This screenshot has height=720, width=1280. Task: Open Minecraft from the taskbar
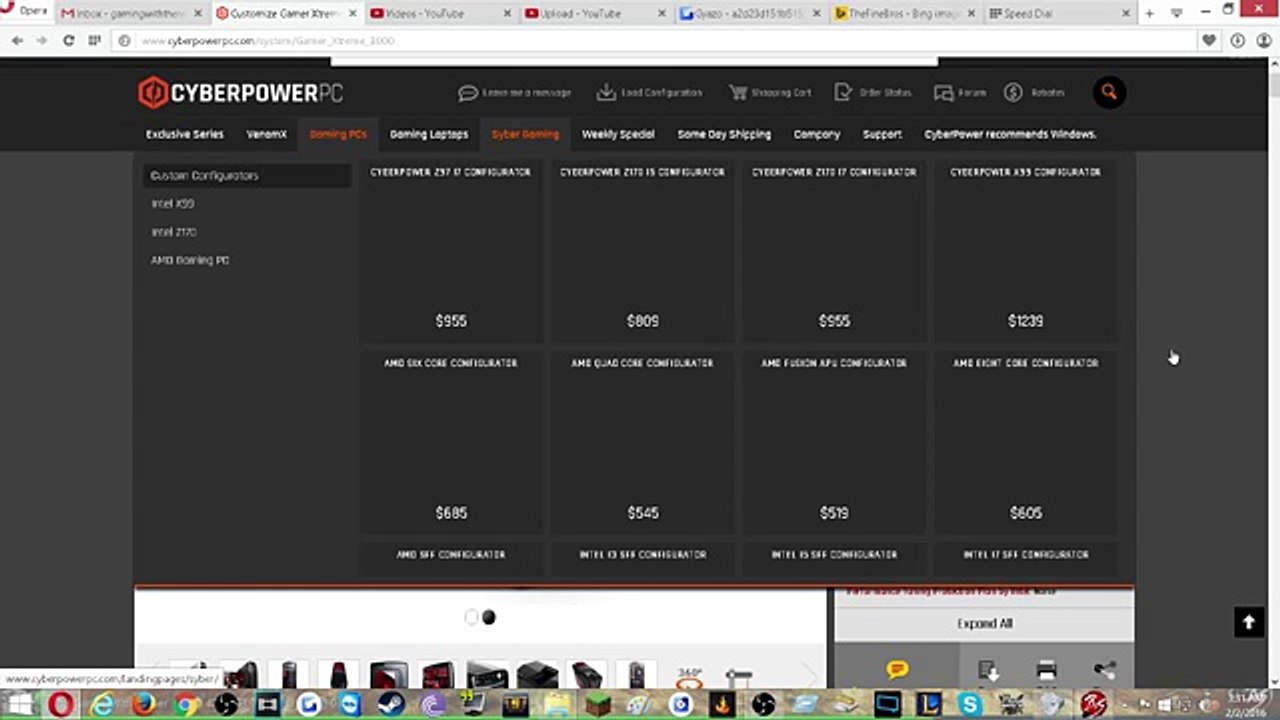(598, 704)
